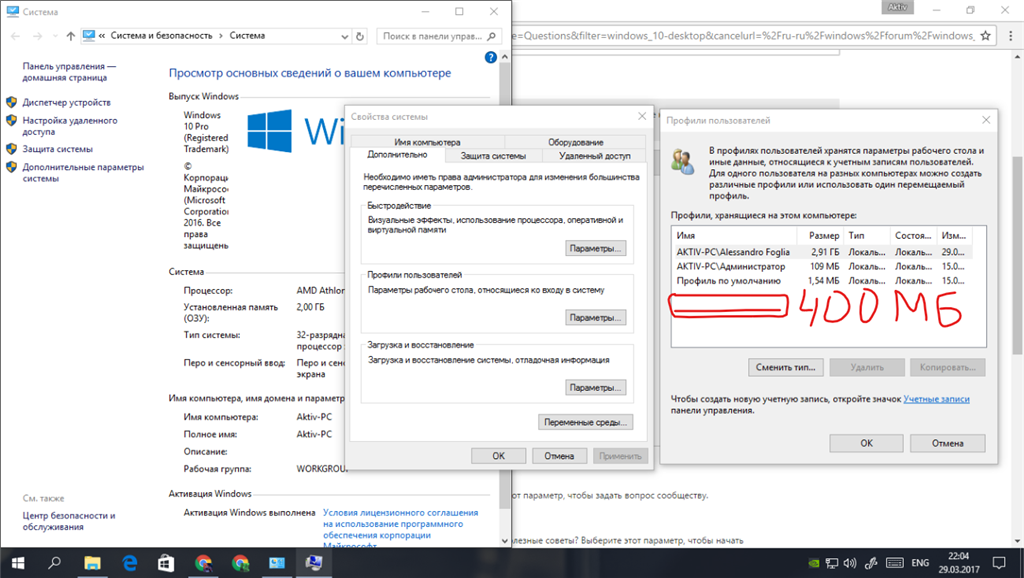
Task: Open the Action Center notification icon
Action: (999, 563)
